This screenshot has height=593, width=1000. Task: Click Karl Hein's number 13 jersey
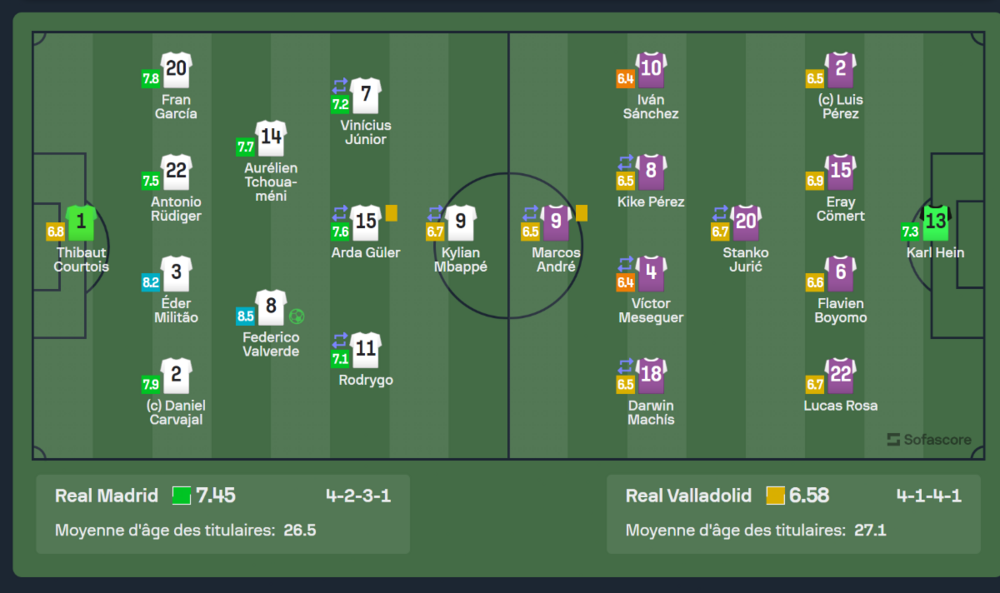(935, 221)
